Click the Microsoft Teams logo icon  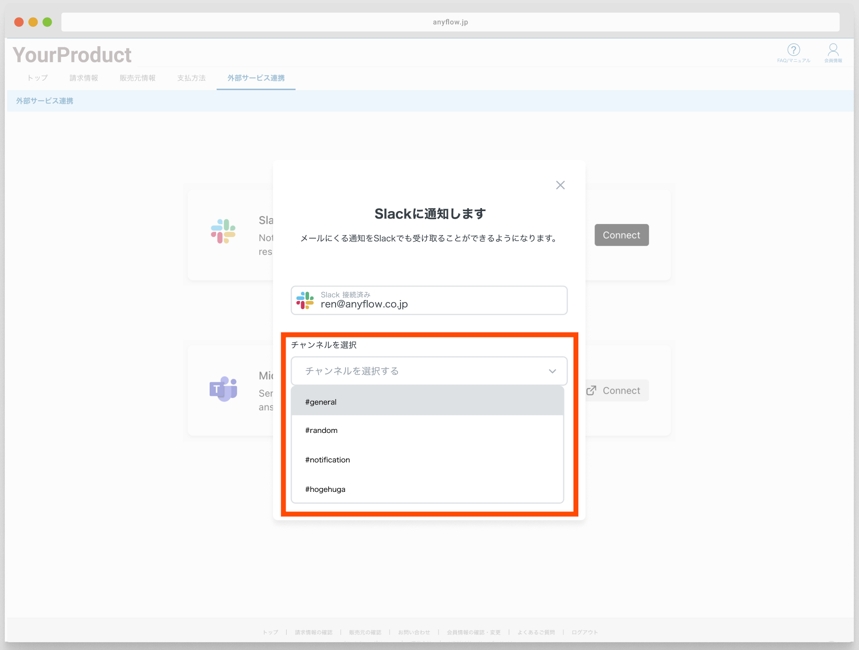[223, 388]
